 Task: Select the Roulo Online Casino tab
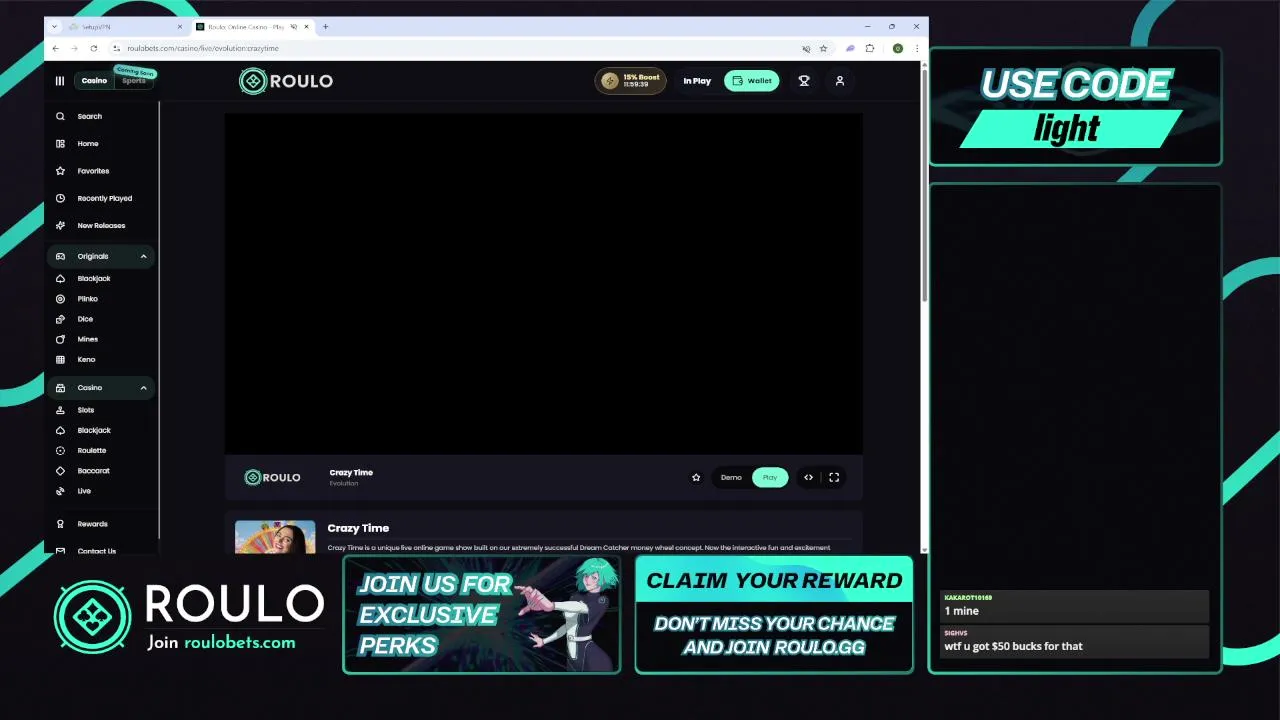coord(251,27)
